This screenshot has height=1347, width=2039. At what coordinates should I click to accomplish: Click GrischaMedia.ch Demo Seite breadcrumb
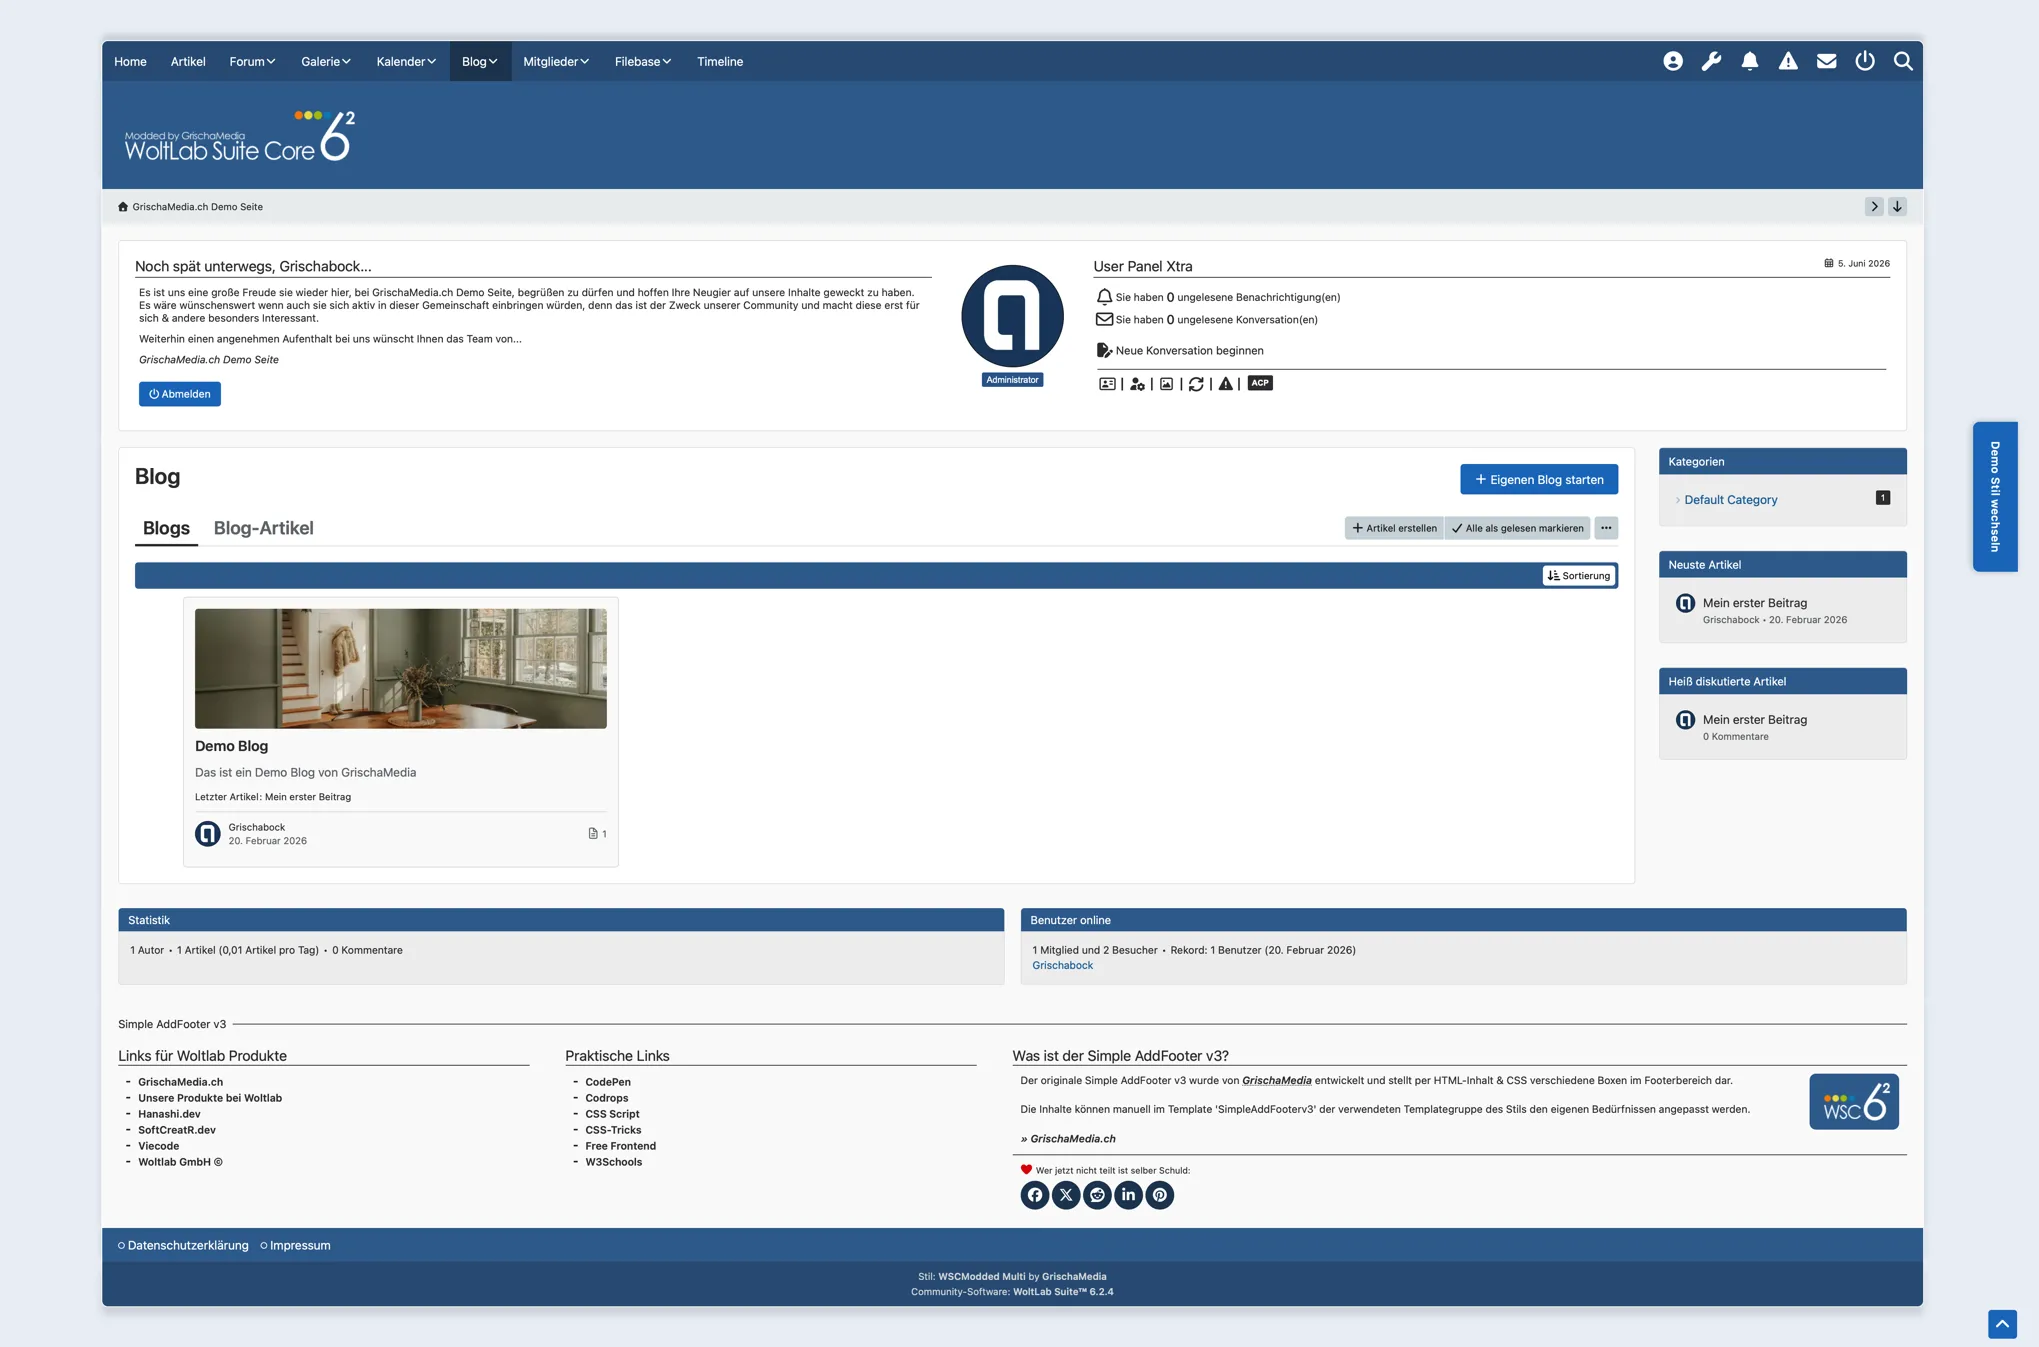click(x=197, y=207)
